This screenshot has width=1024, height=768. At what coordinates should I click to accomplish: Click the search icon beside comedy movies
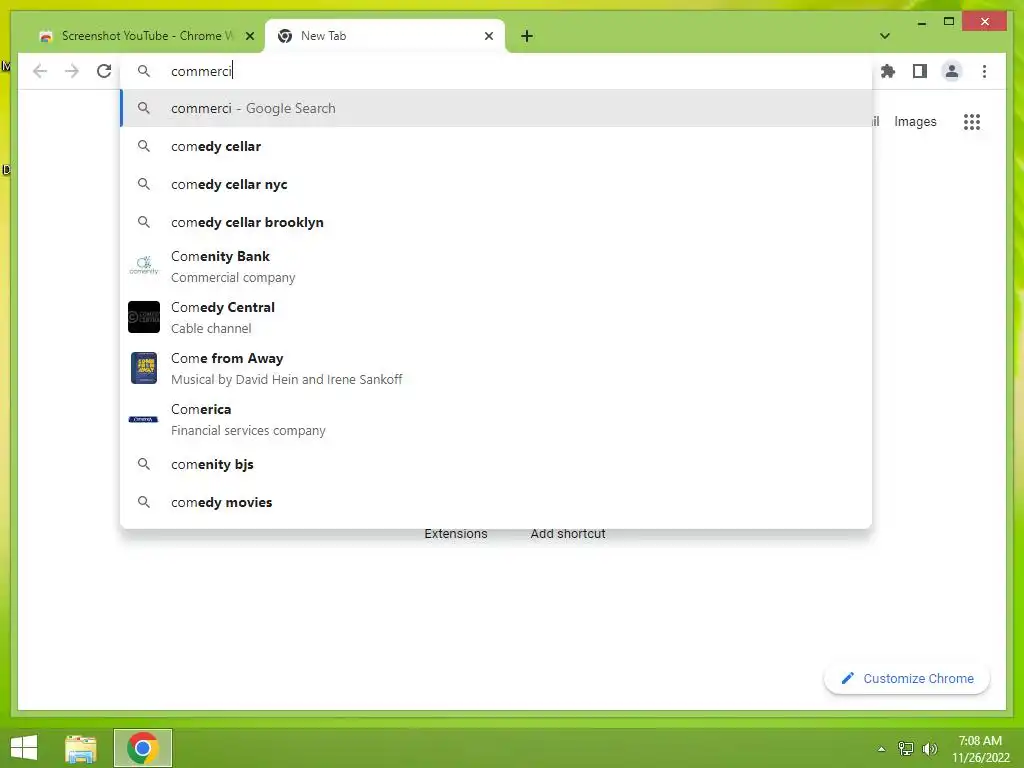[x=144, y=502]
